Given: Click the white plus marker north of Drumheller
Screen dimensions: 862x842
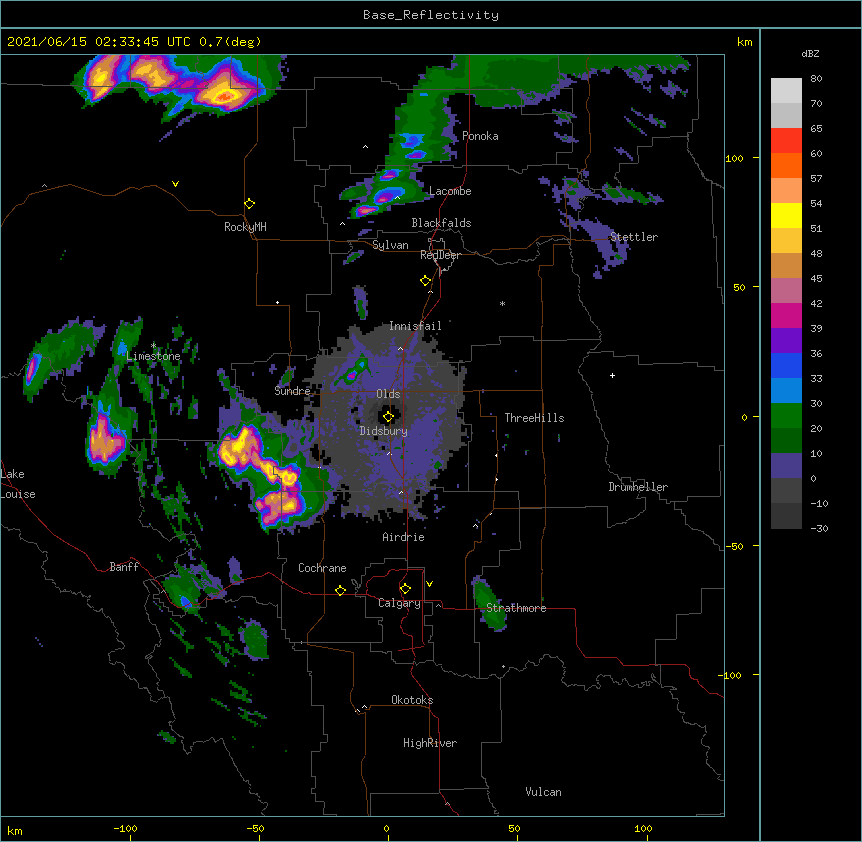Looking at the screenshot, I should point(612,375).
